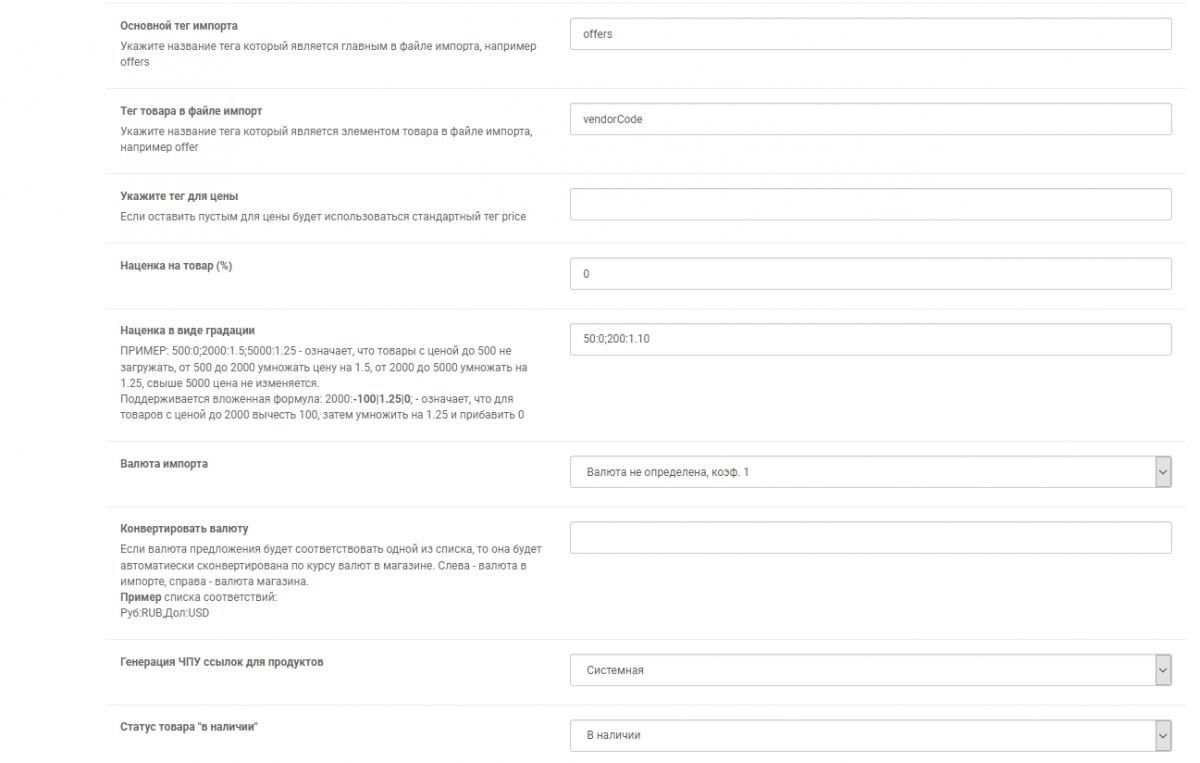Image resolution: width=1200 pixels, height=763 pixels.
Task: Click the 'Основной тег импорта' label
Action: click(179, 26)
